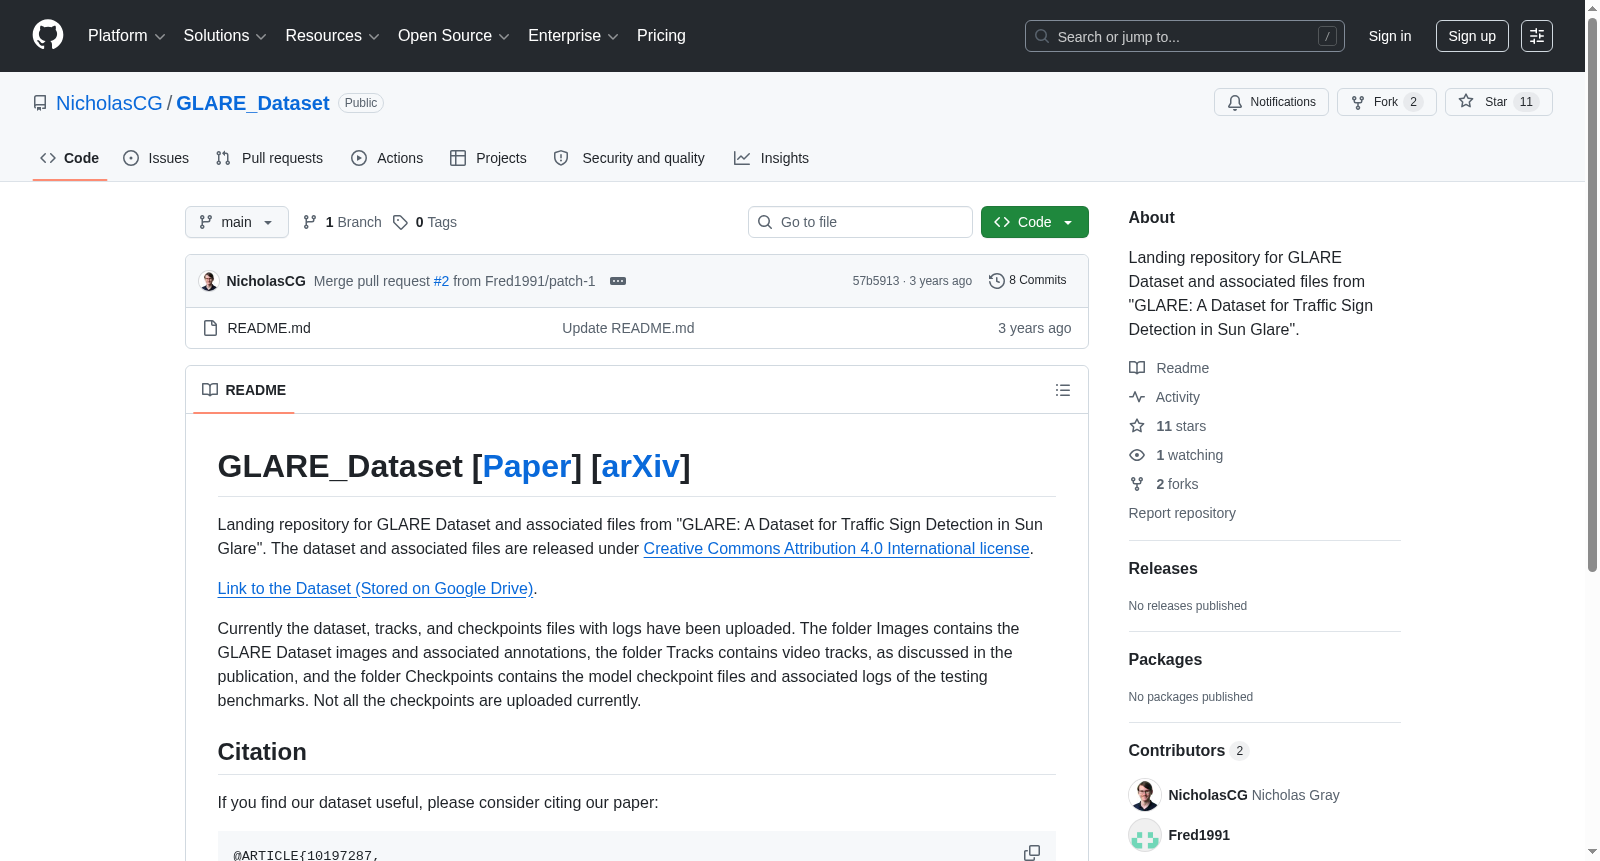
Task: Expand the Solutions dropdown
Action: 225,36
